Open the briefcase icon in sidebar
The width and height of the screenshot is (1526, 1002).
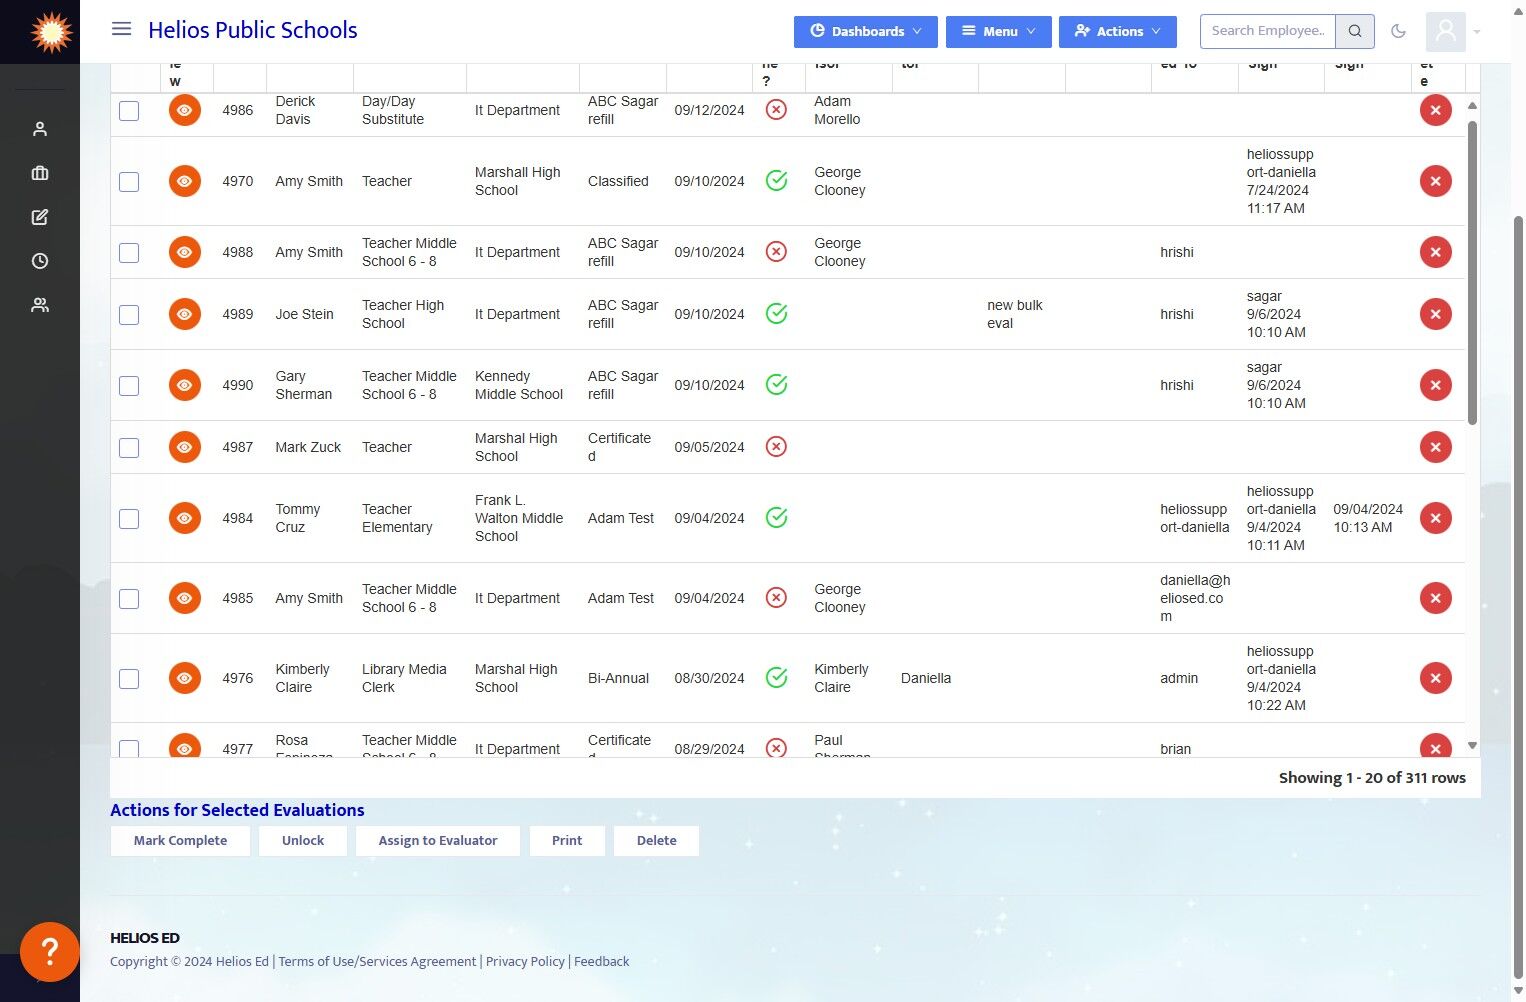pyautogui.click(x=40, y=173)
